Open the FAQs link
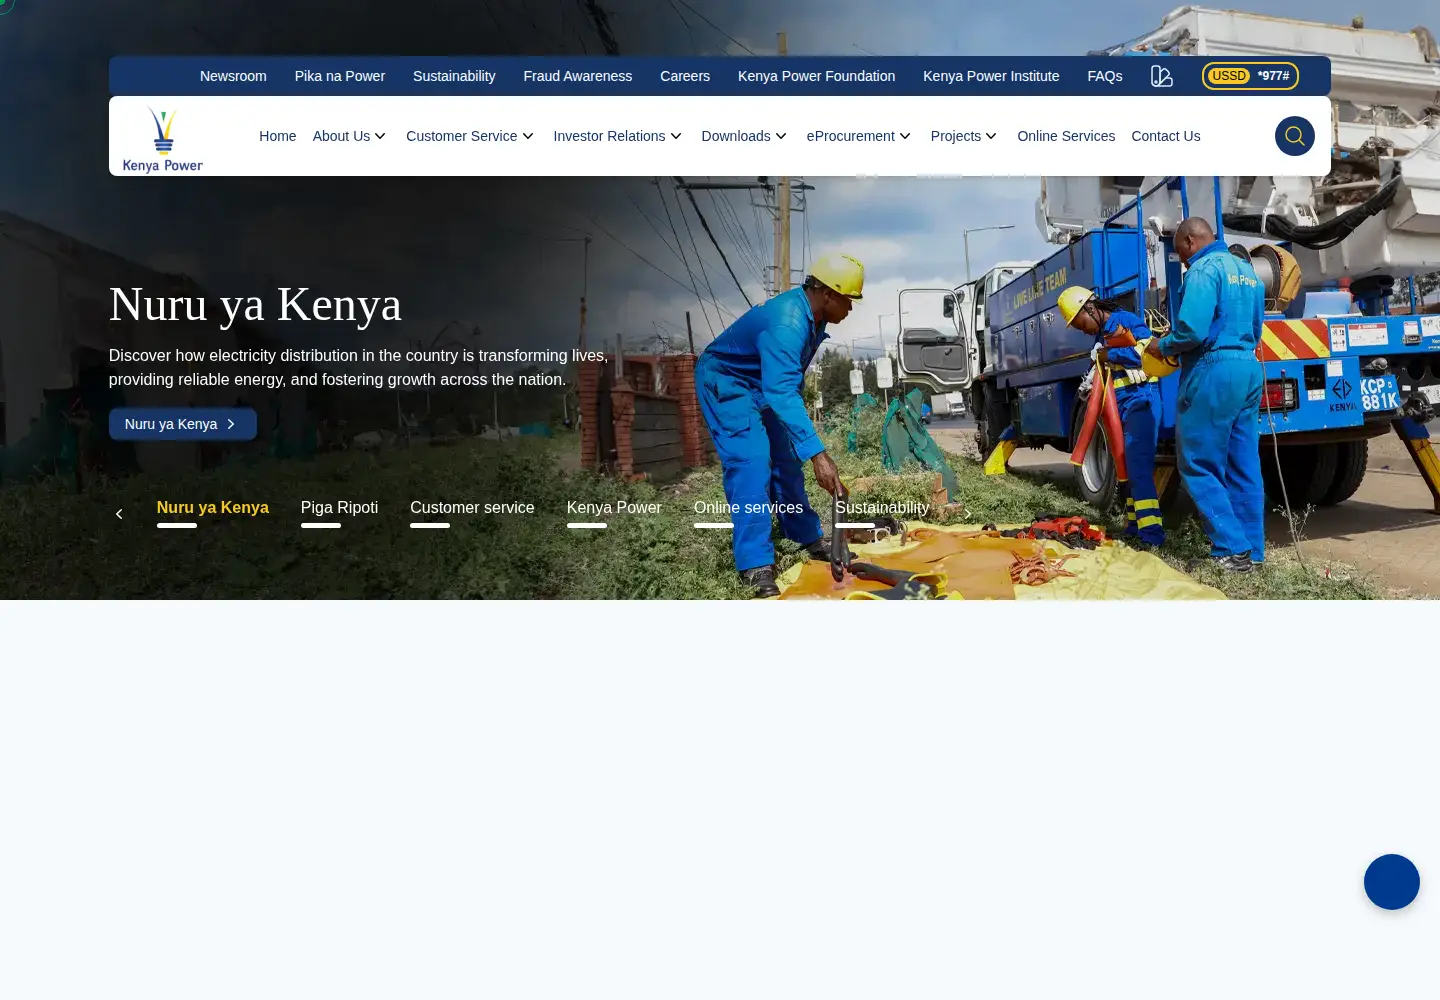 click(1105, 76)
